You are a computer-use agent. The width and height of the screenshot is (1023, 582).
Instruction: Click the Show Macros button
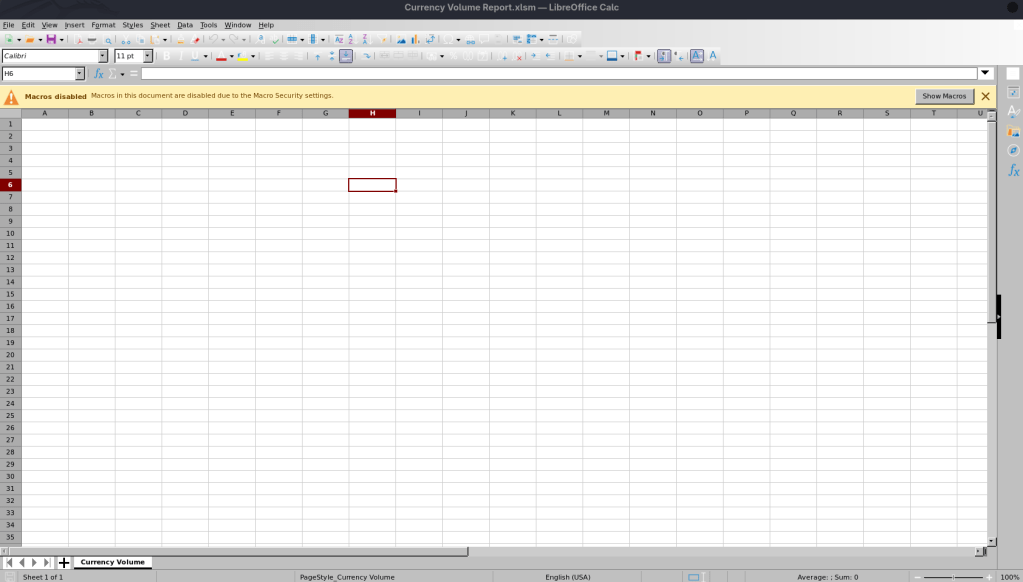944,96
